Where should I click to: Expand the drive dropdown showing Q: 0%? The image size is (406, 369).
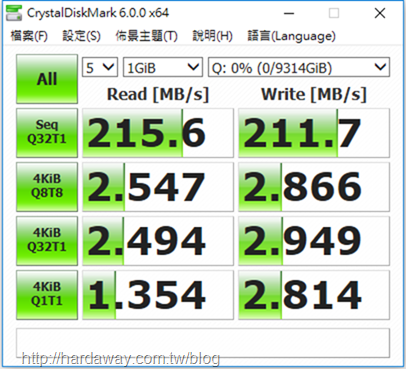tap(299, 68)
